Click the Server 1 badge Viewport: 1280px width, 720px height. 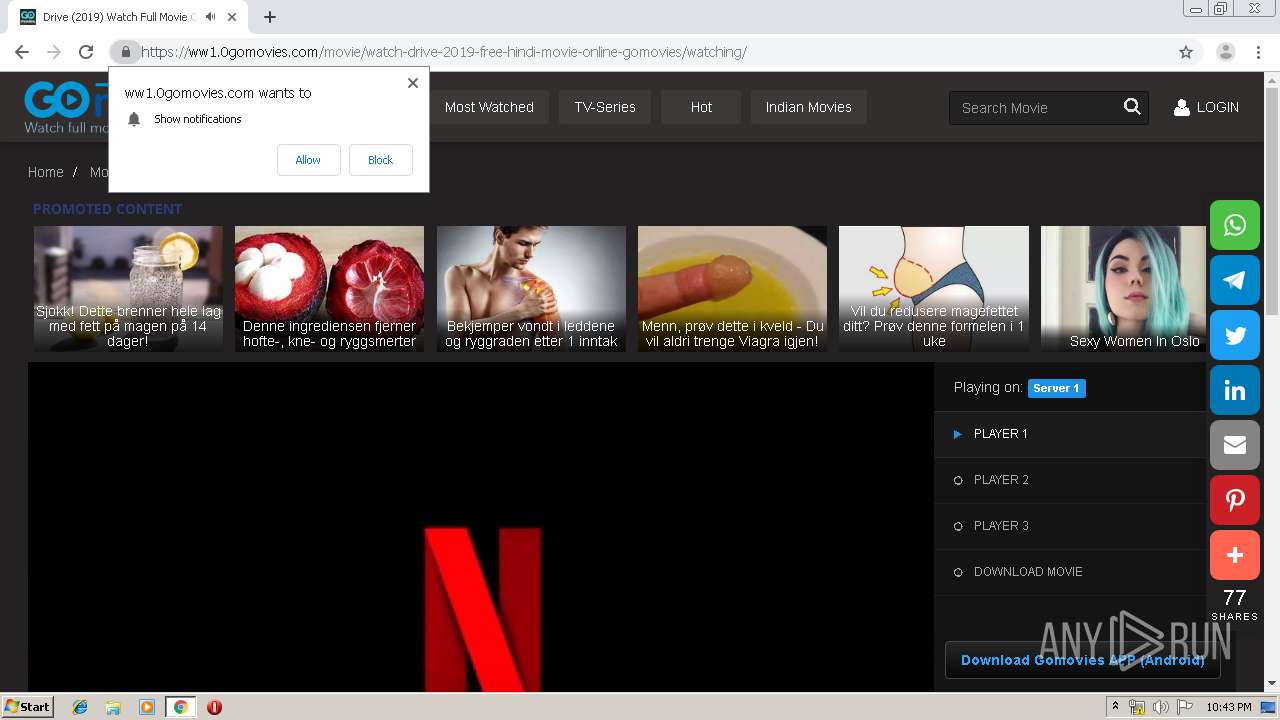tap(1056, 388)
